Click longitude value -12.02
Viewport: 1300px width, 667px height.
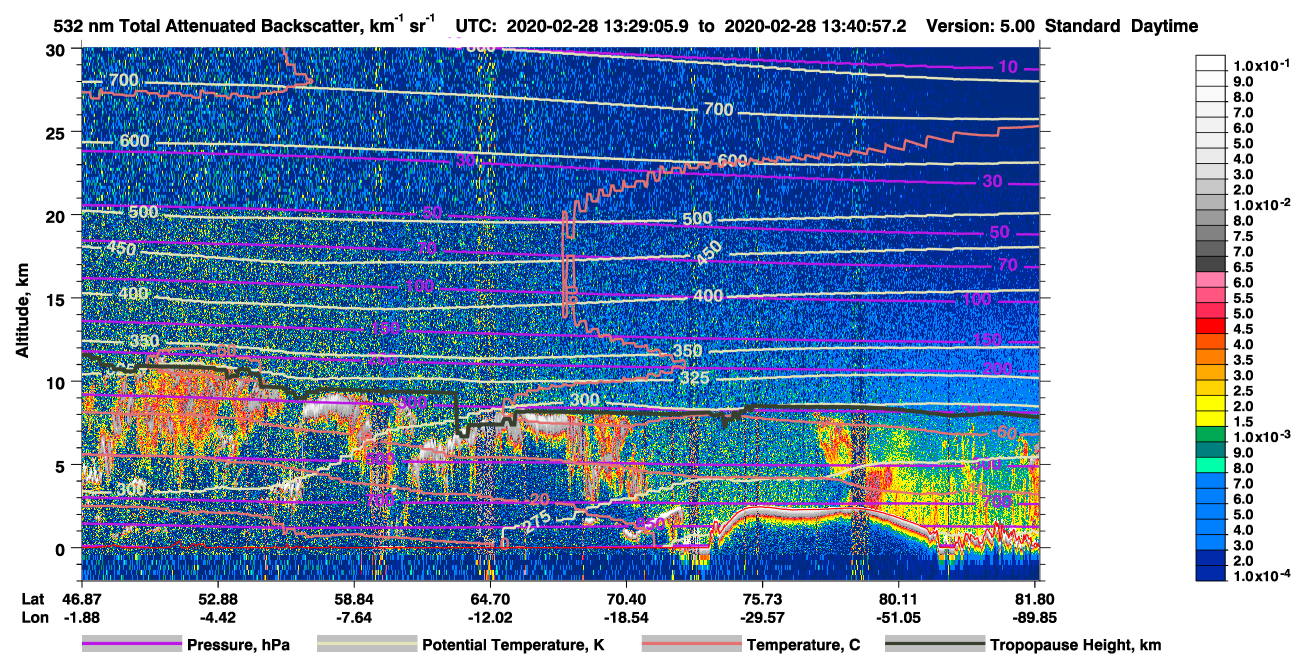point(490,617)
